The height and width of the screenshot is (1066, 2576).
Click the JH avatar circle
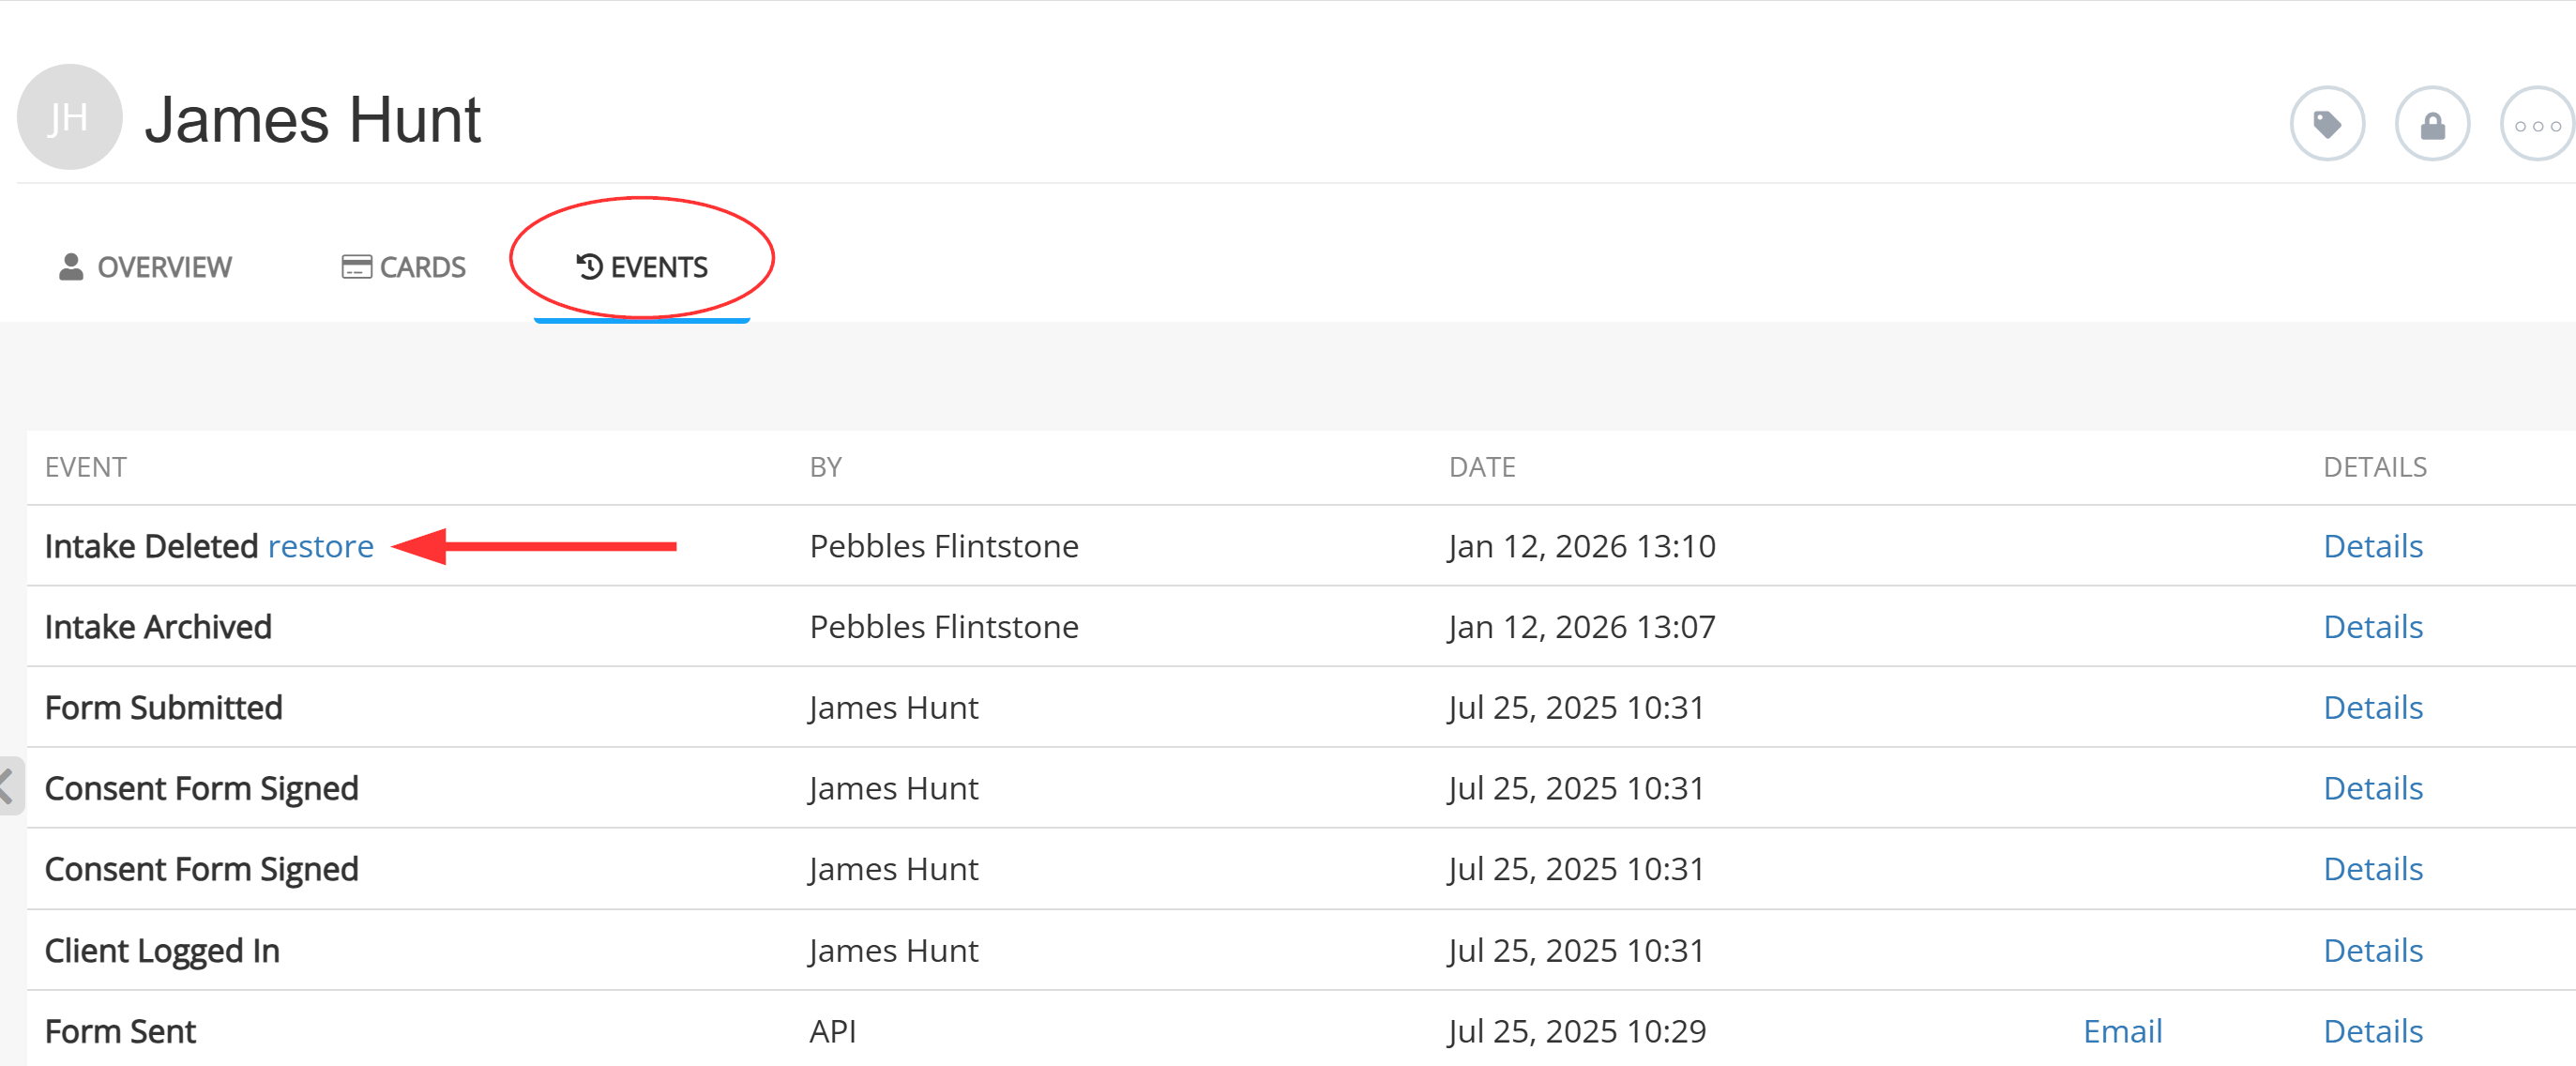tap(69, 118)
